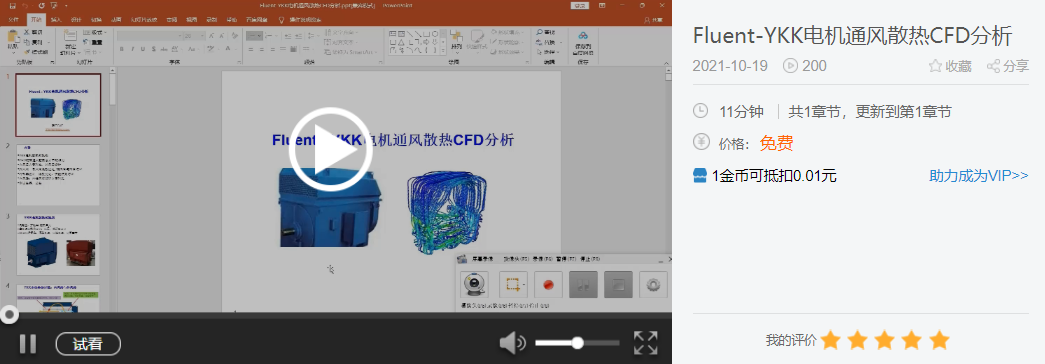The height and width of the screenshot is (364, 1045).
Task: Click the yen price icon beside 价格
Action: (700, 141)
